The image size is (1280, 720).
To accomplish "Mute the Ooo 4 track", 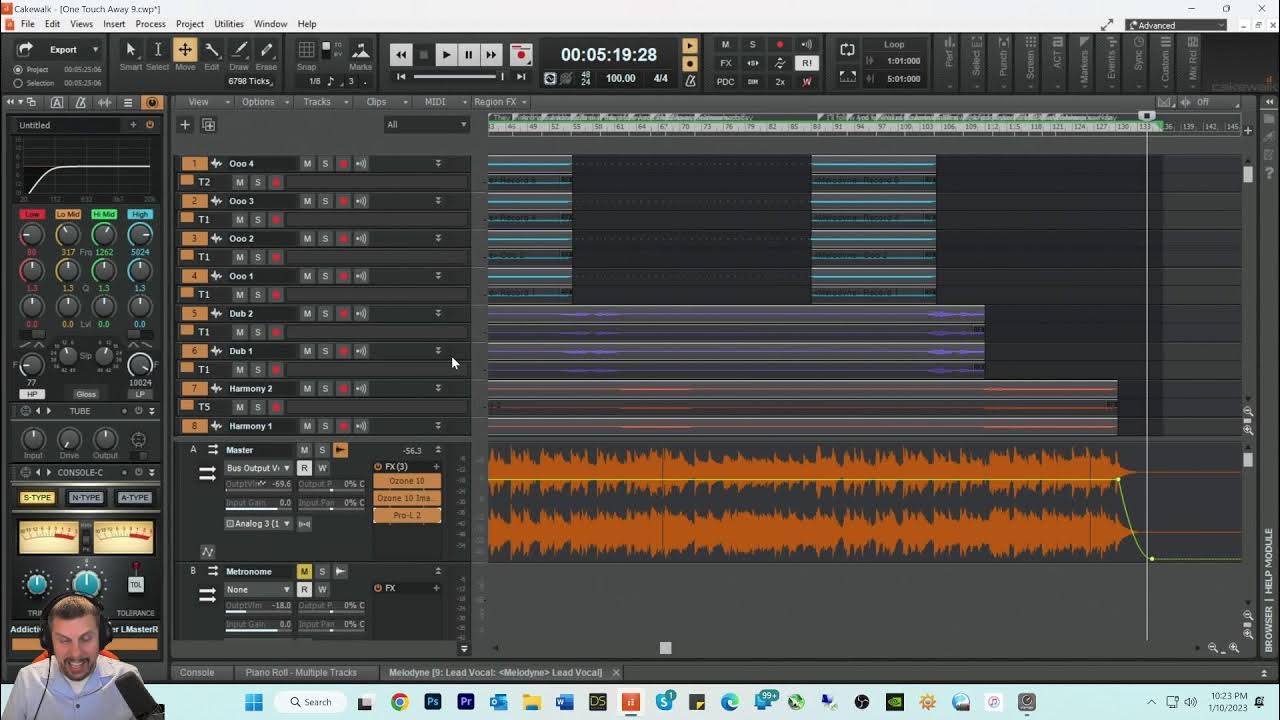I will tap(307, 163).
